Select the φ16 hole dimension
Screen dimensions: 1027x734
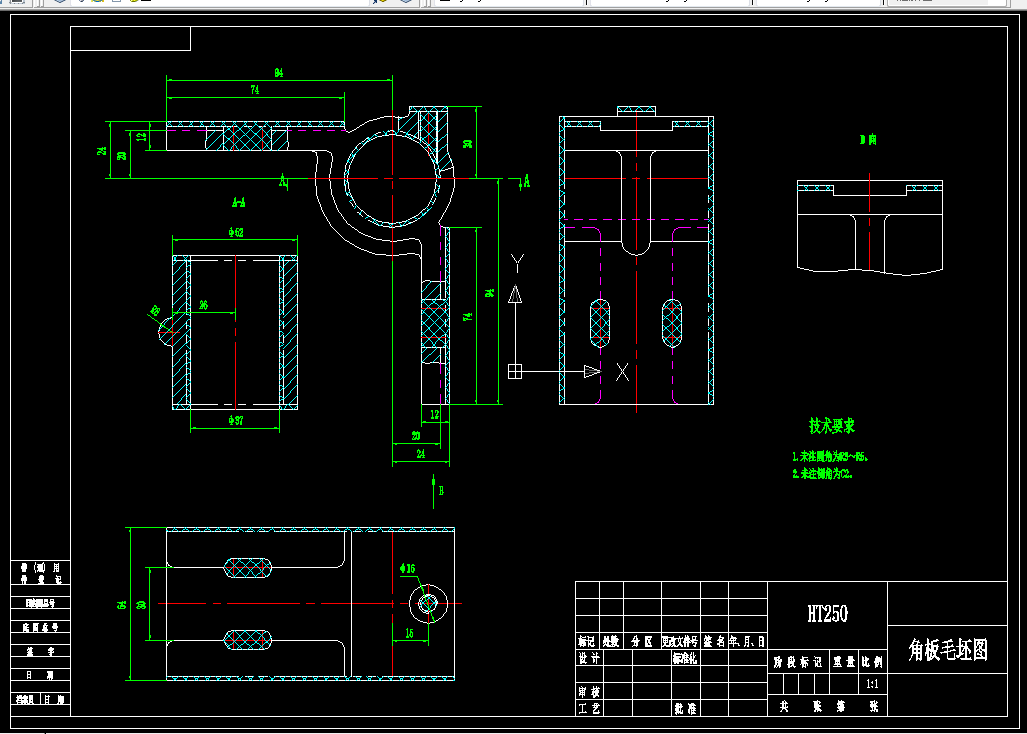407,568
